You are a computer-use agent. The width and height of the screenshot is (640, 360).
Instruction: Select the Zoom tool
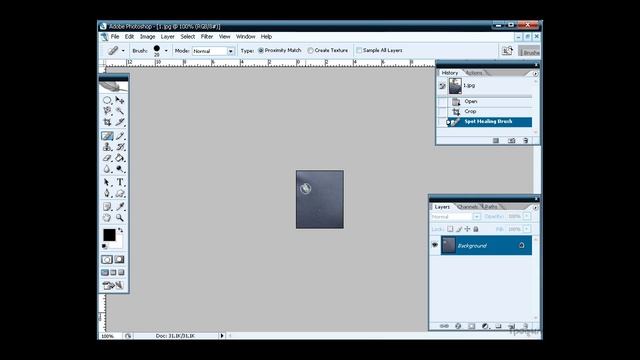120,218
